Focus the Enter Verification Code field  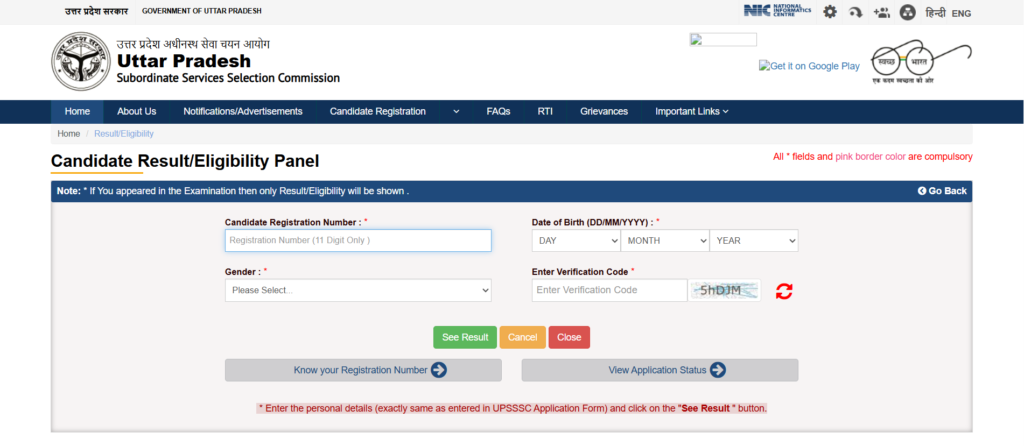tap(609, 291)
